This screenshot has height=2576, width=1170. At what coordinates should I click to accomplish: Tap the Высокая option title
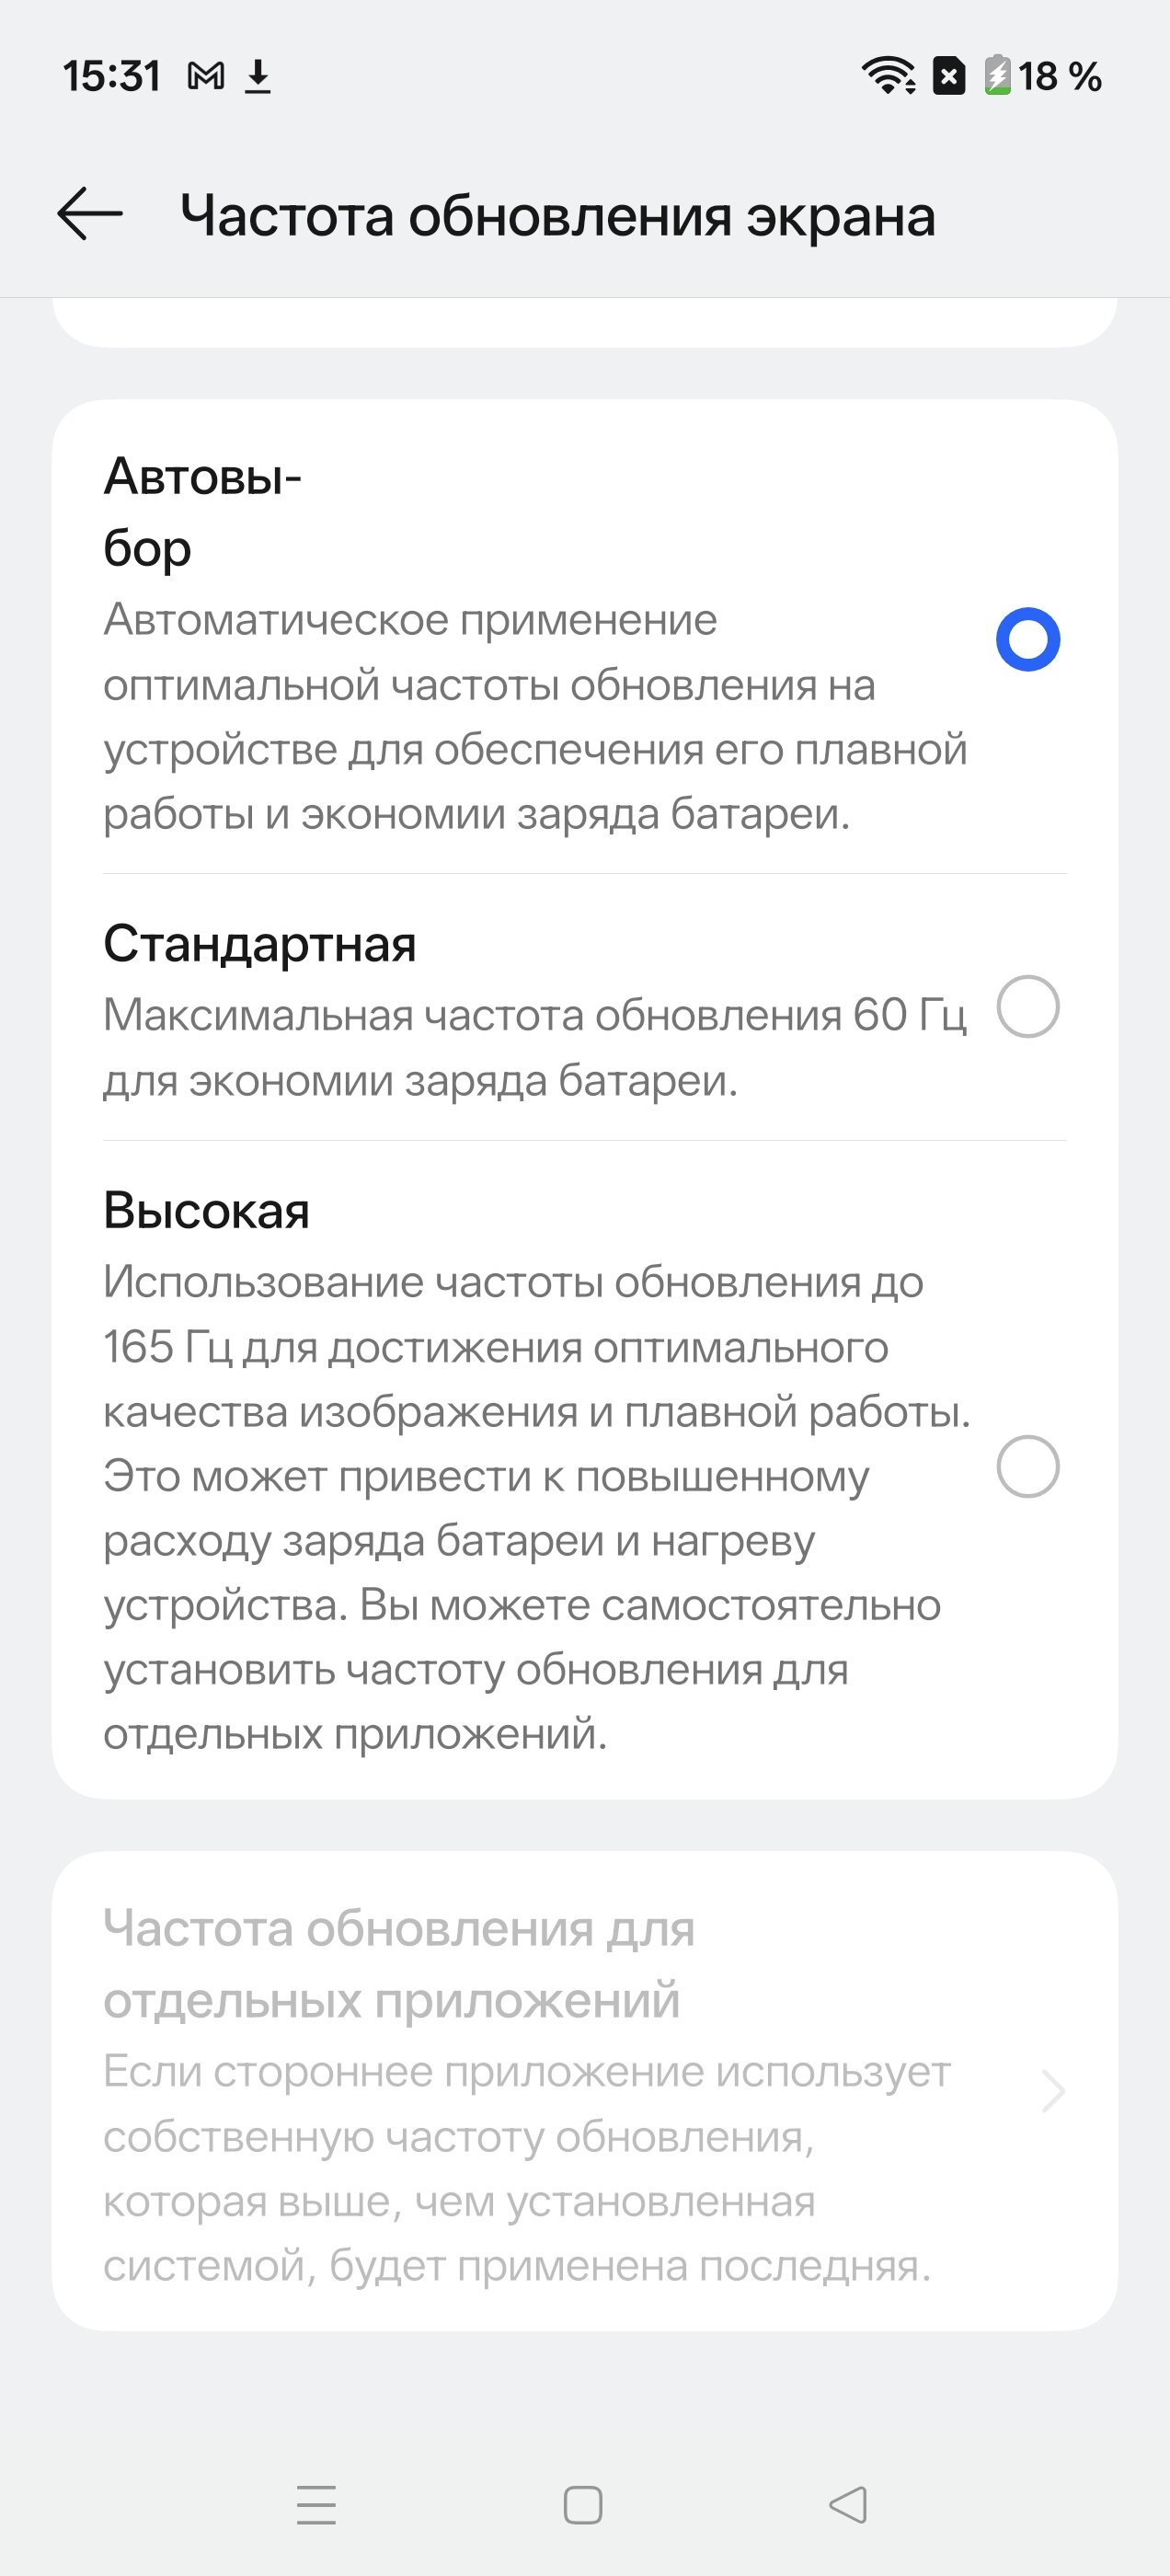(x=207, y=1210)
